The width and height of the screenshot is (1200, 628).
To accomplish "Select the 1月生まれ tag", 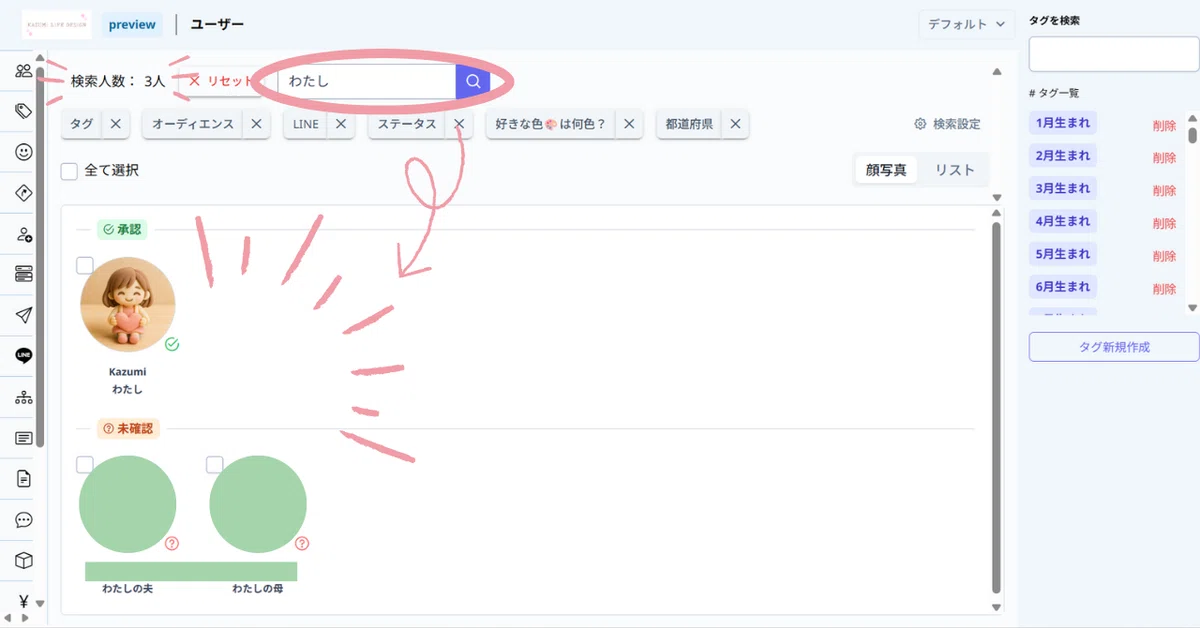I will coord(1063,123).
